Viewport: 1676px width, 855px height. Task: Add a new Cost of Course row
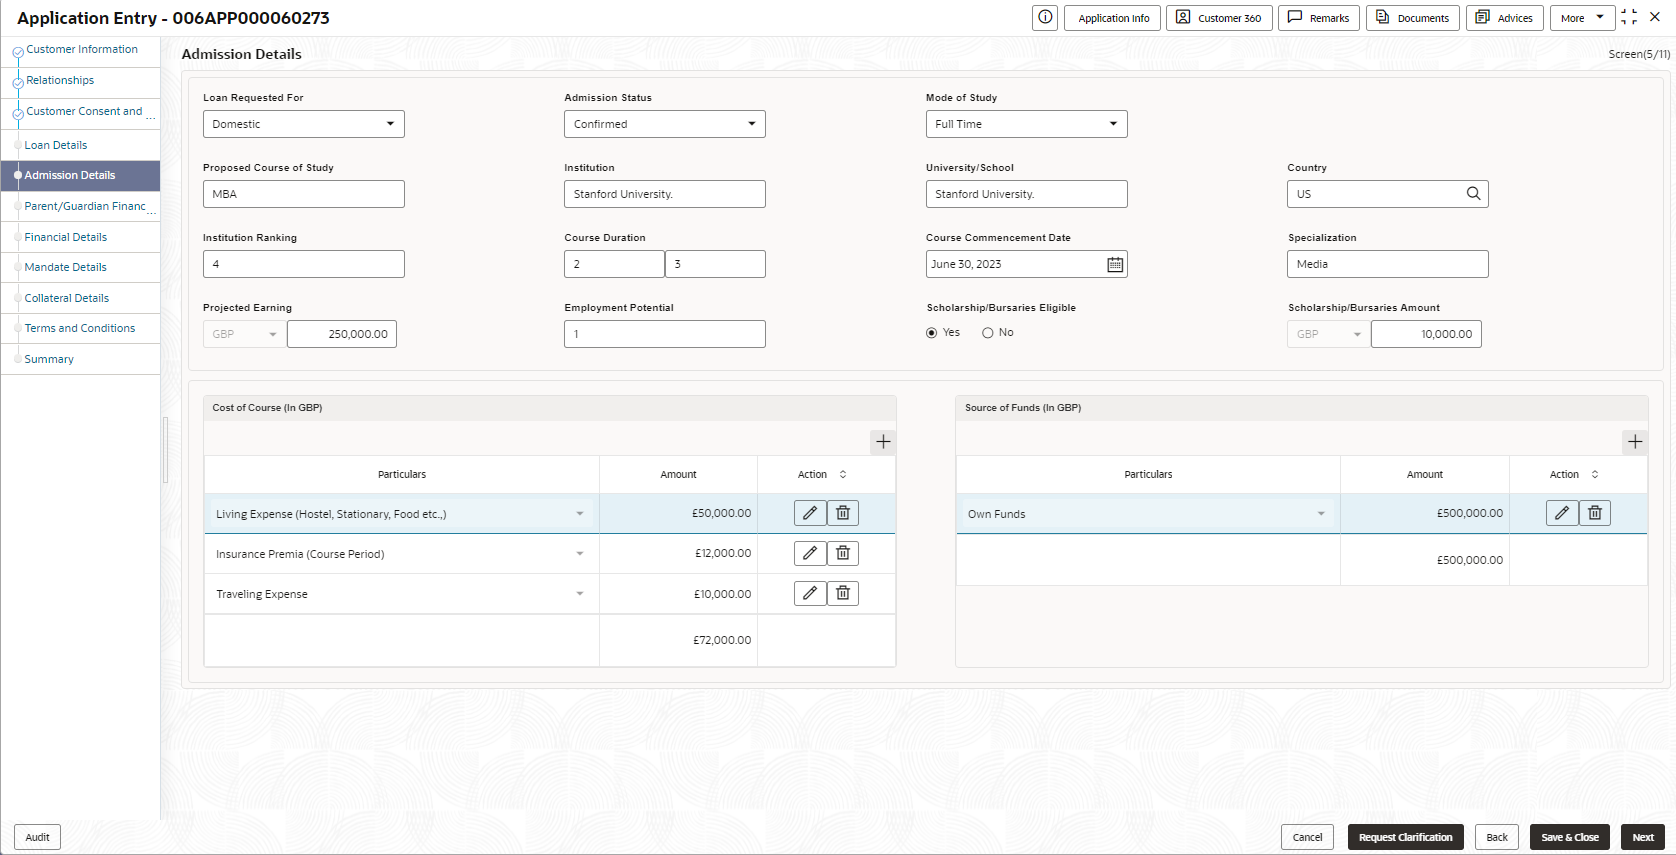coord(883,441)
